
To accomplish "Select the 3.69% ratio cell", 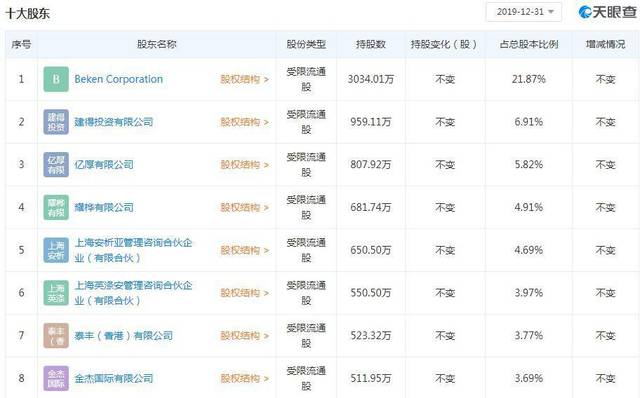I will [529, 378].
